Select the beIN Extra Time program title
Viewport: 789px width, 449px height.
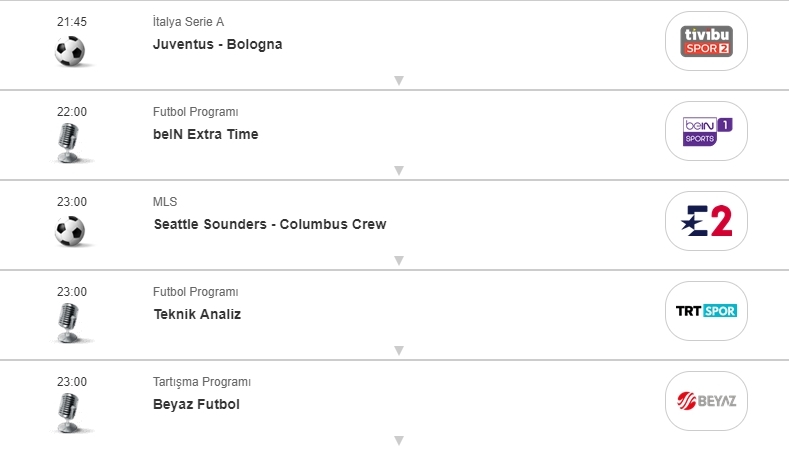click(x=205, y=134)
